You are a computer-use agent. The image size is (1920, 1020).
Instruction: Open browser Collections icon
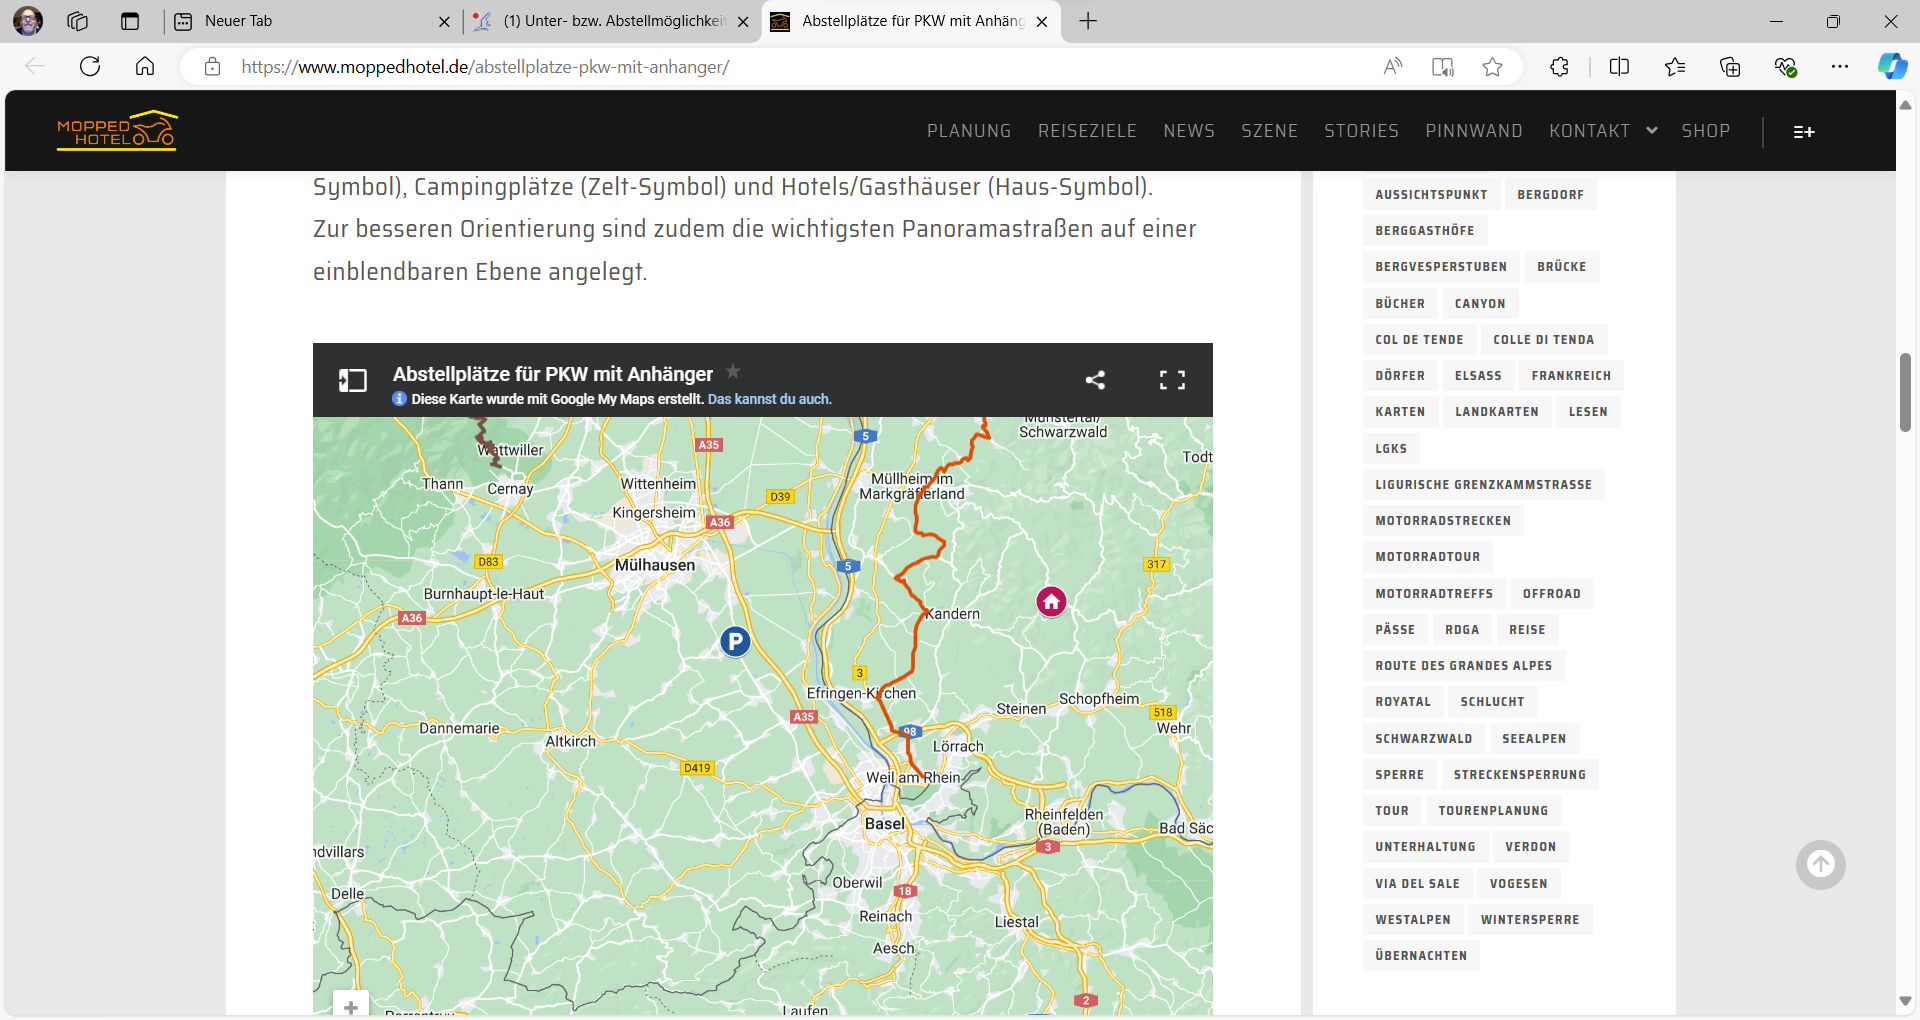click(x=1730, y=67)
